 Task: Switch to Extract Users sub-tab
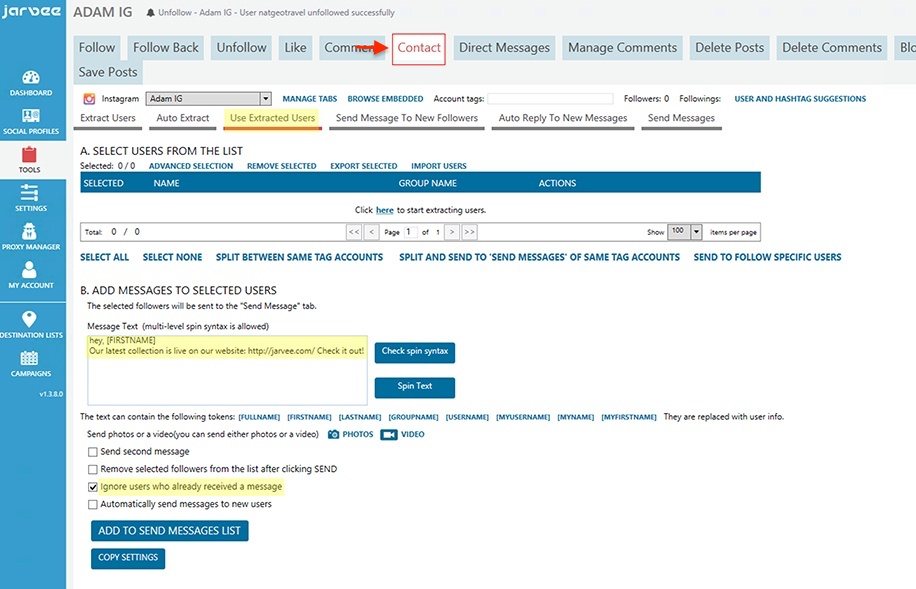coord(108,118)
